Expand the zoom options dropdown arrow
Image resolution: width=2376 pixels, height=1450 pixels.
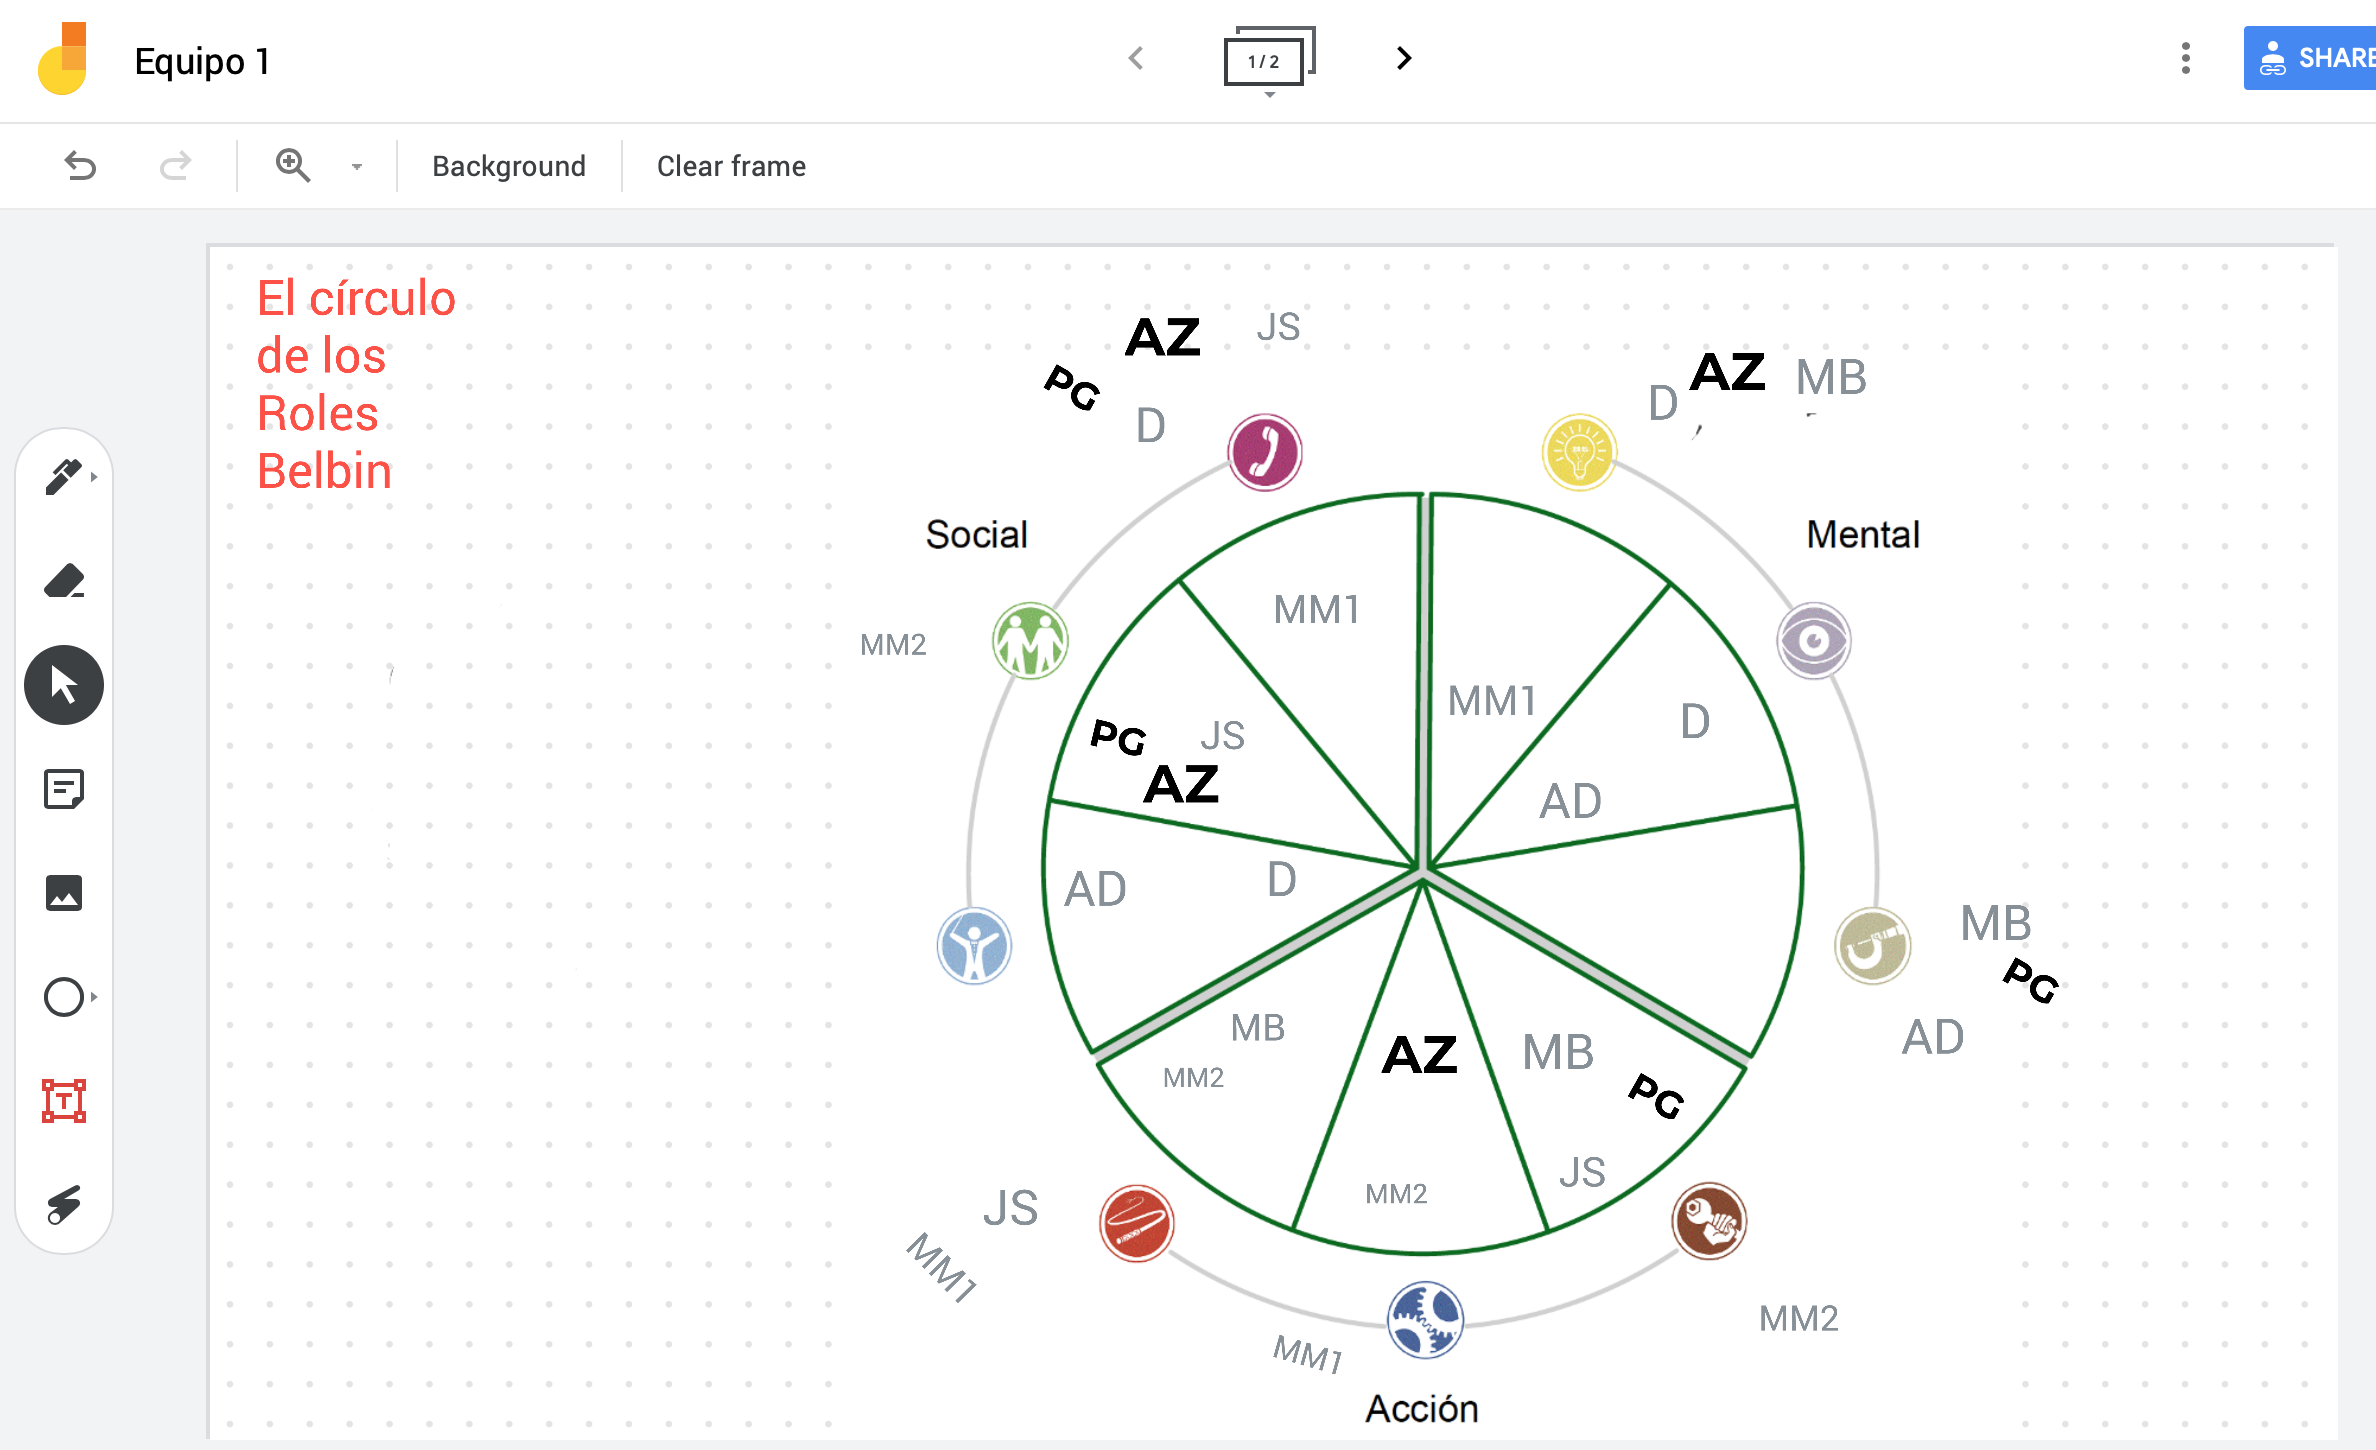pos(357,167)
